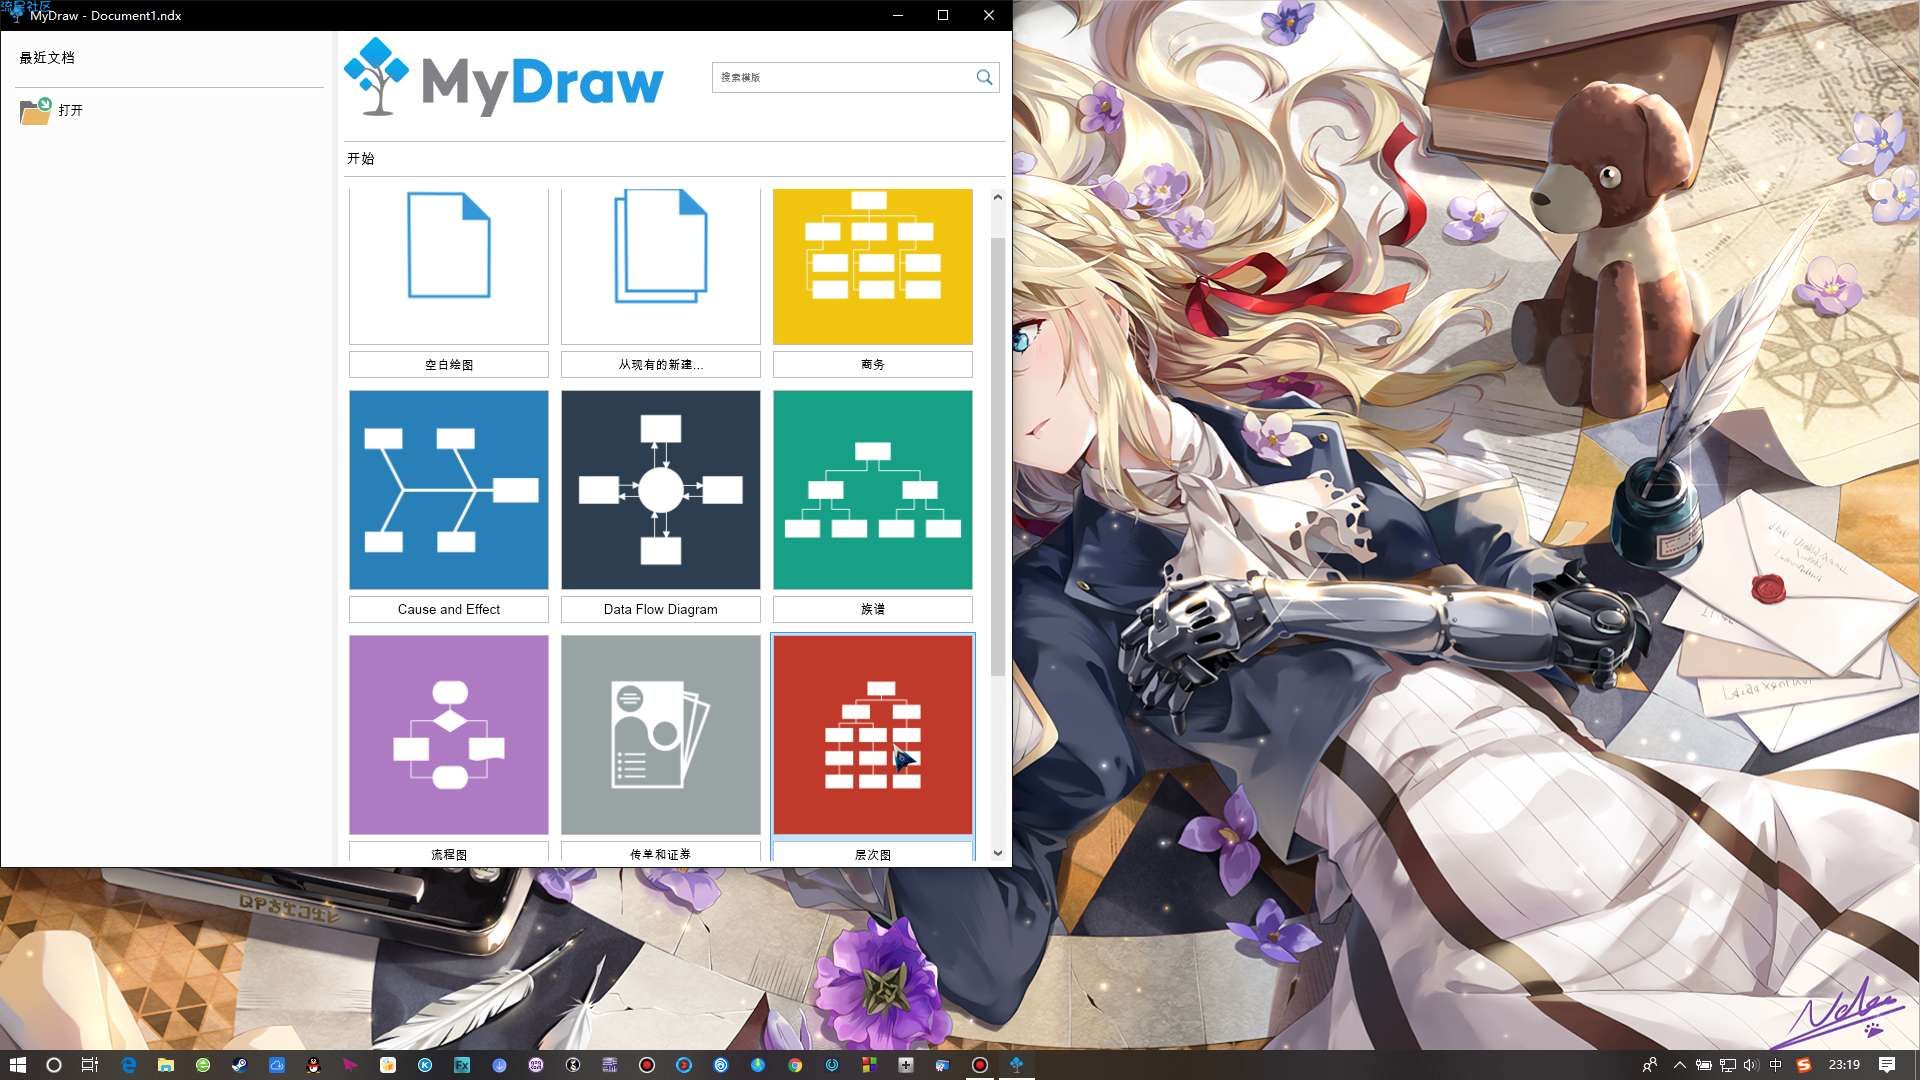Click the 商务 label button
This screenshot has height=1080, width=1920.
click(x=873, y=364)
